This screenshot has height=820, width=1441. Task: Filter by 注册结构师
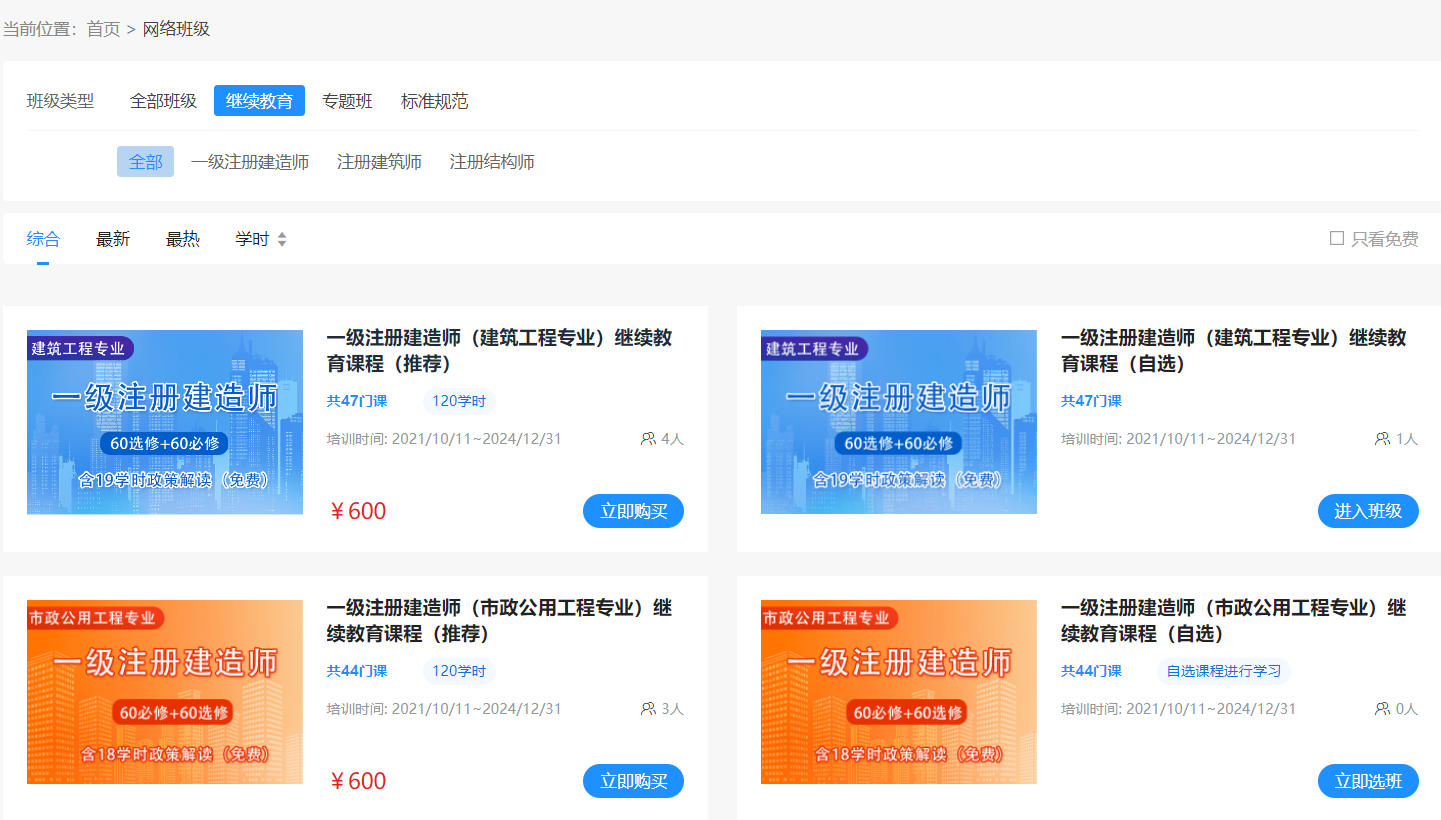click(x=492, y=162)
